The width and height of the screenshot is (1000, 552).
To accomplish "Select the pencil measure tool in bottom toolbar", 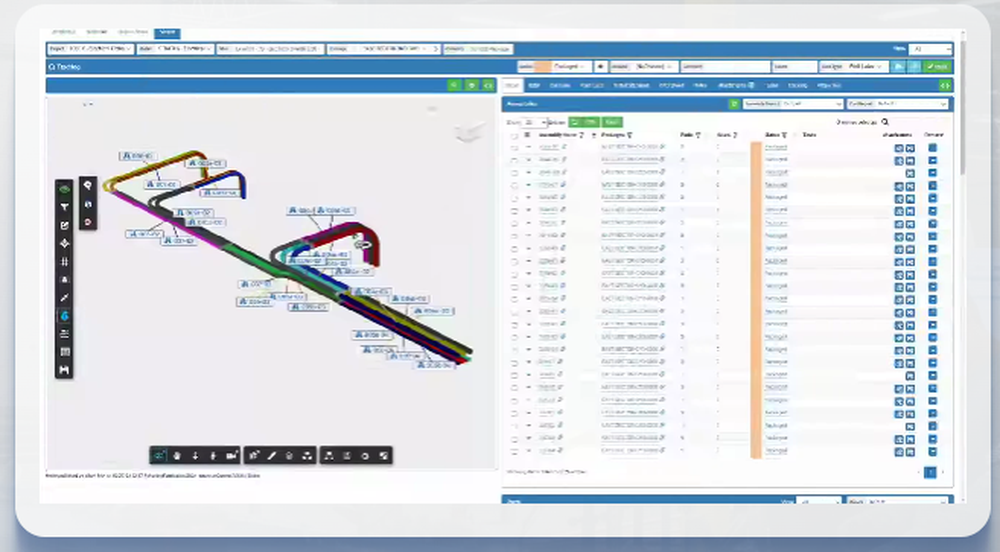I will [272, 455].
